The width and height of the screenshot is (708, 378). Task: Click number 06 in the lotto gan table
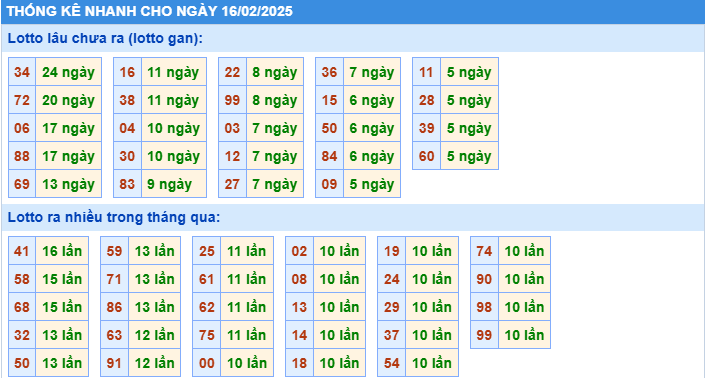(x=22, y=128)
